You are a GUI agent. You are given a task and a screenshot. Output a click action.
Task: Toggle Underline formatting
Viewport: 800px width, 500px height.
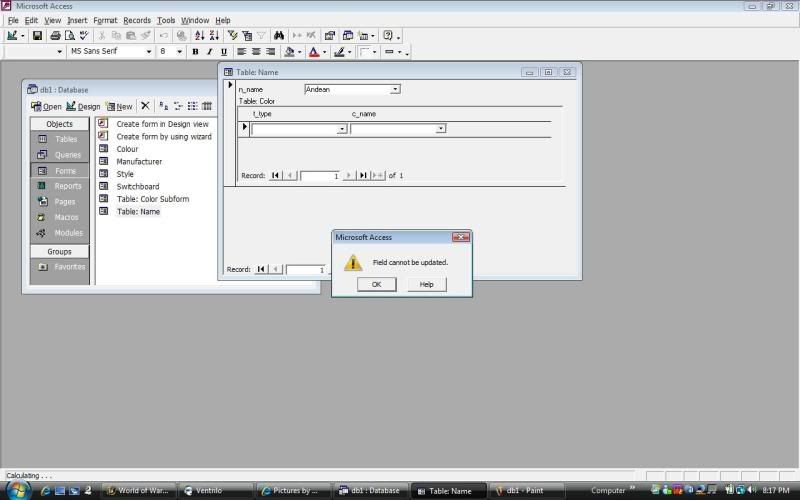[x=223, y=52]
